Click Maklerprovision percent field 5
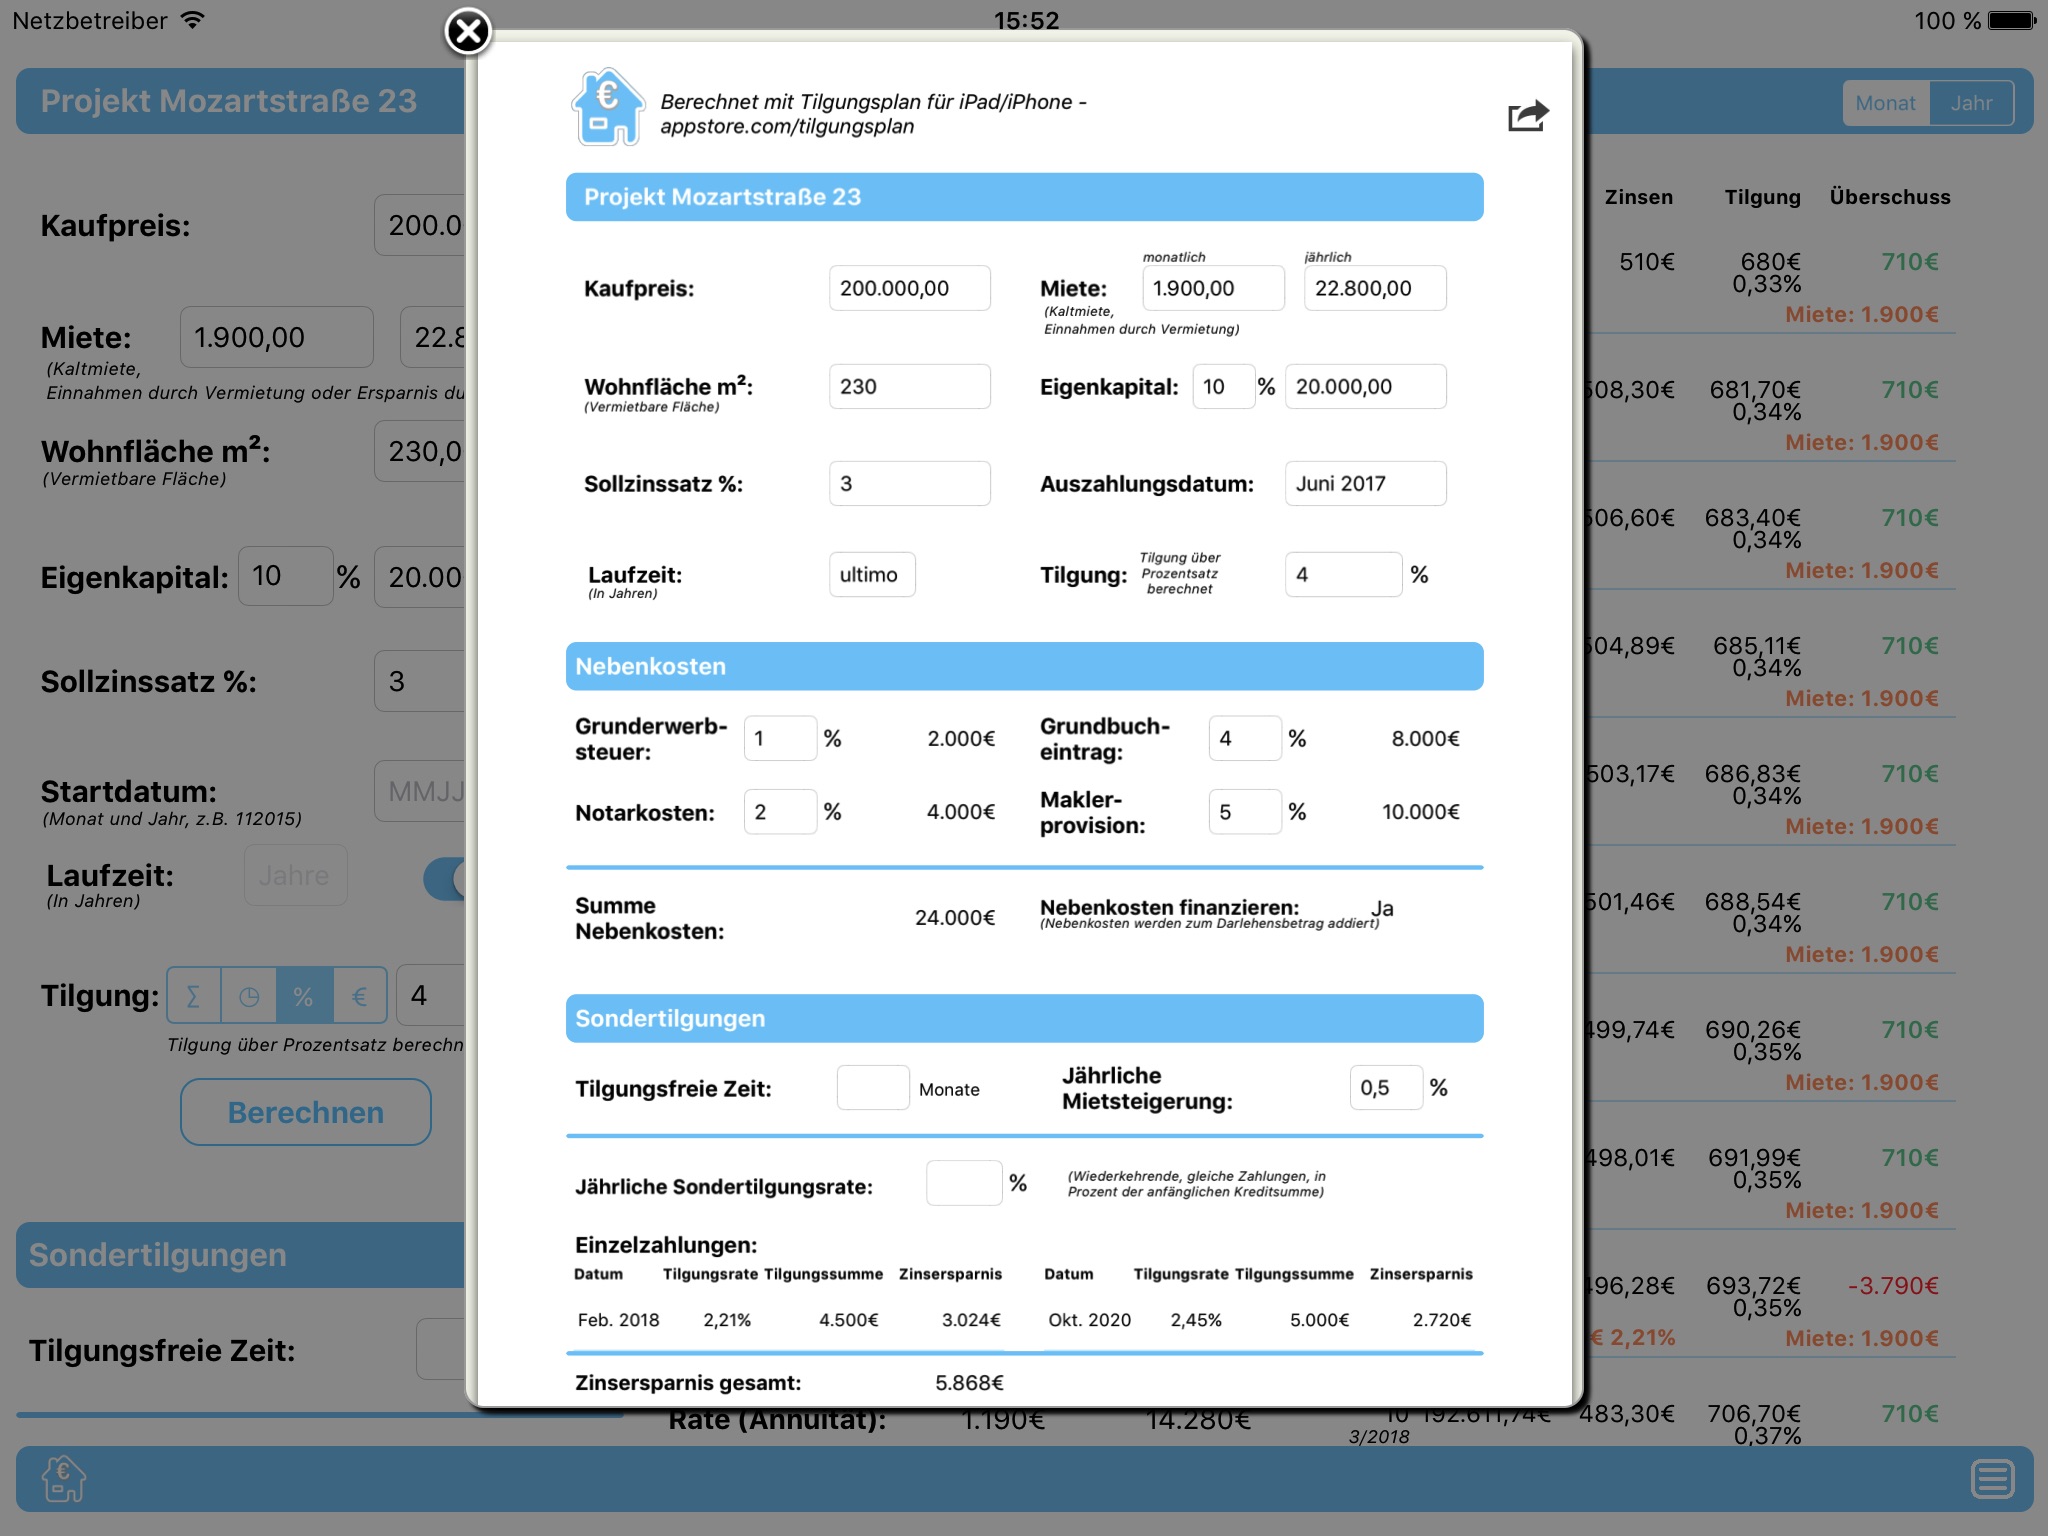 (1245, 811)
